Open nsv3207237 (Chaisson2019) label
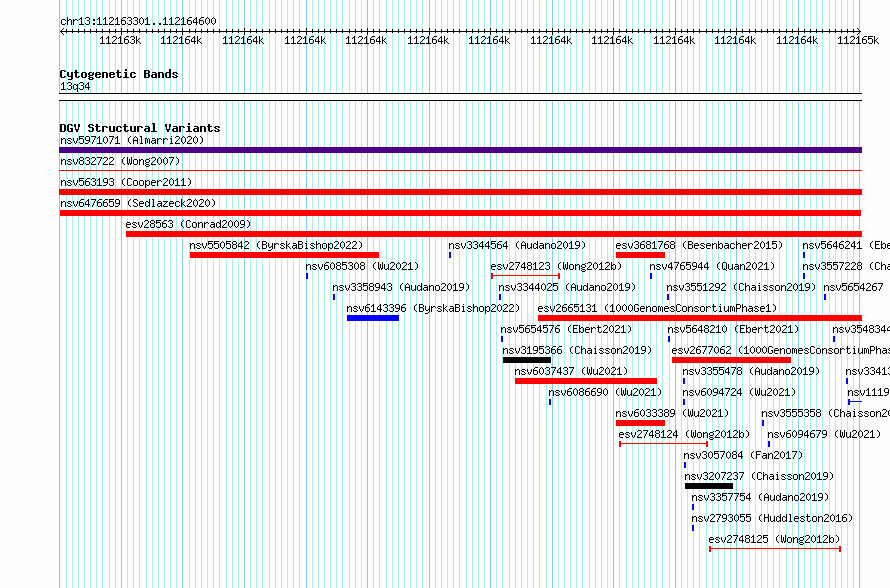This screenshot has width=890, height=588. 759,476
